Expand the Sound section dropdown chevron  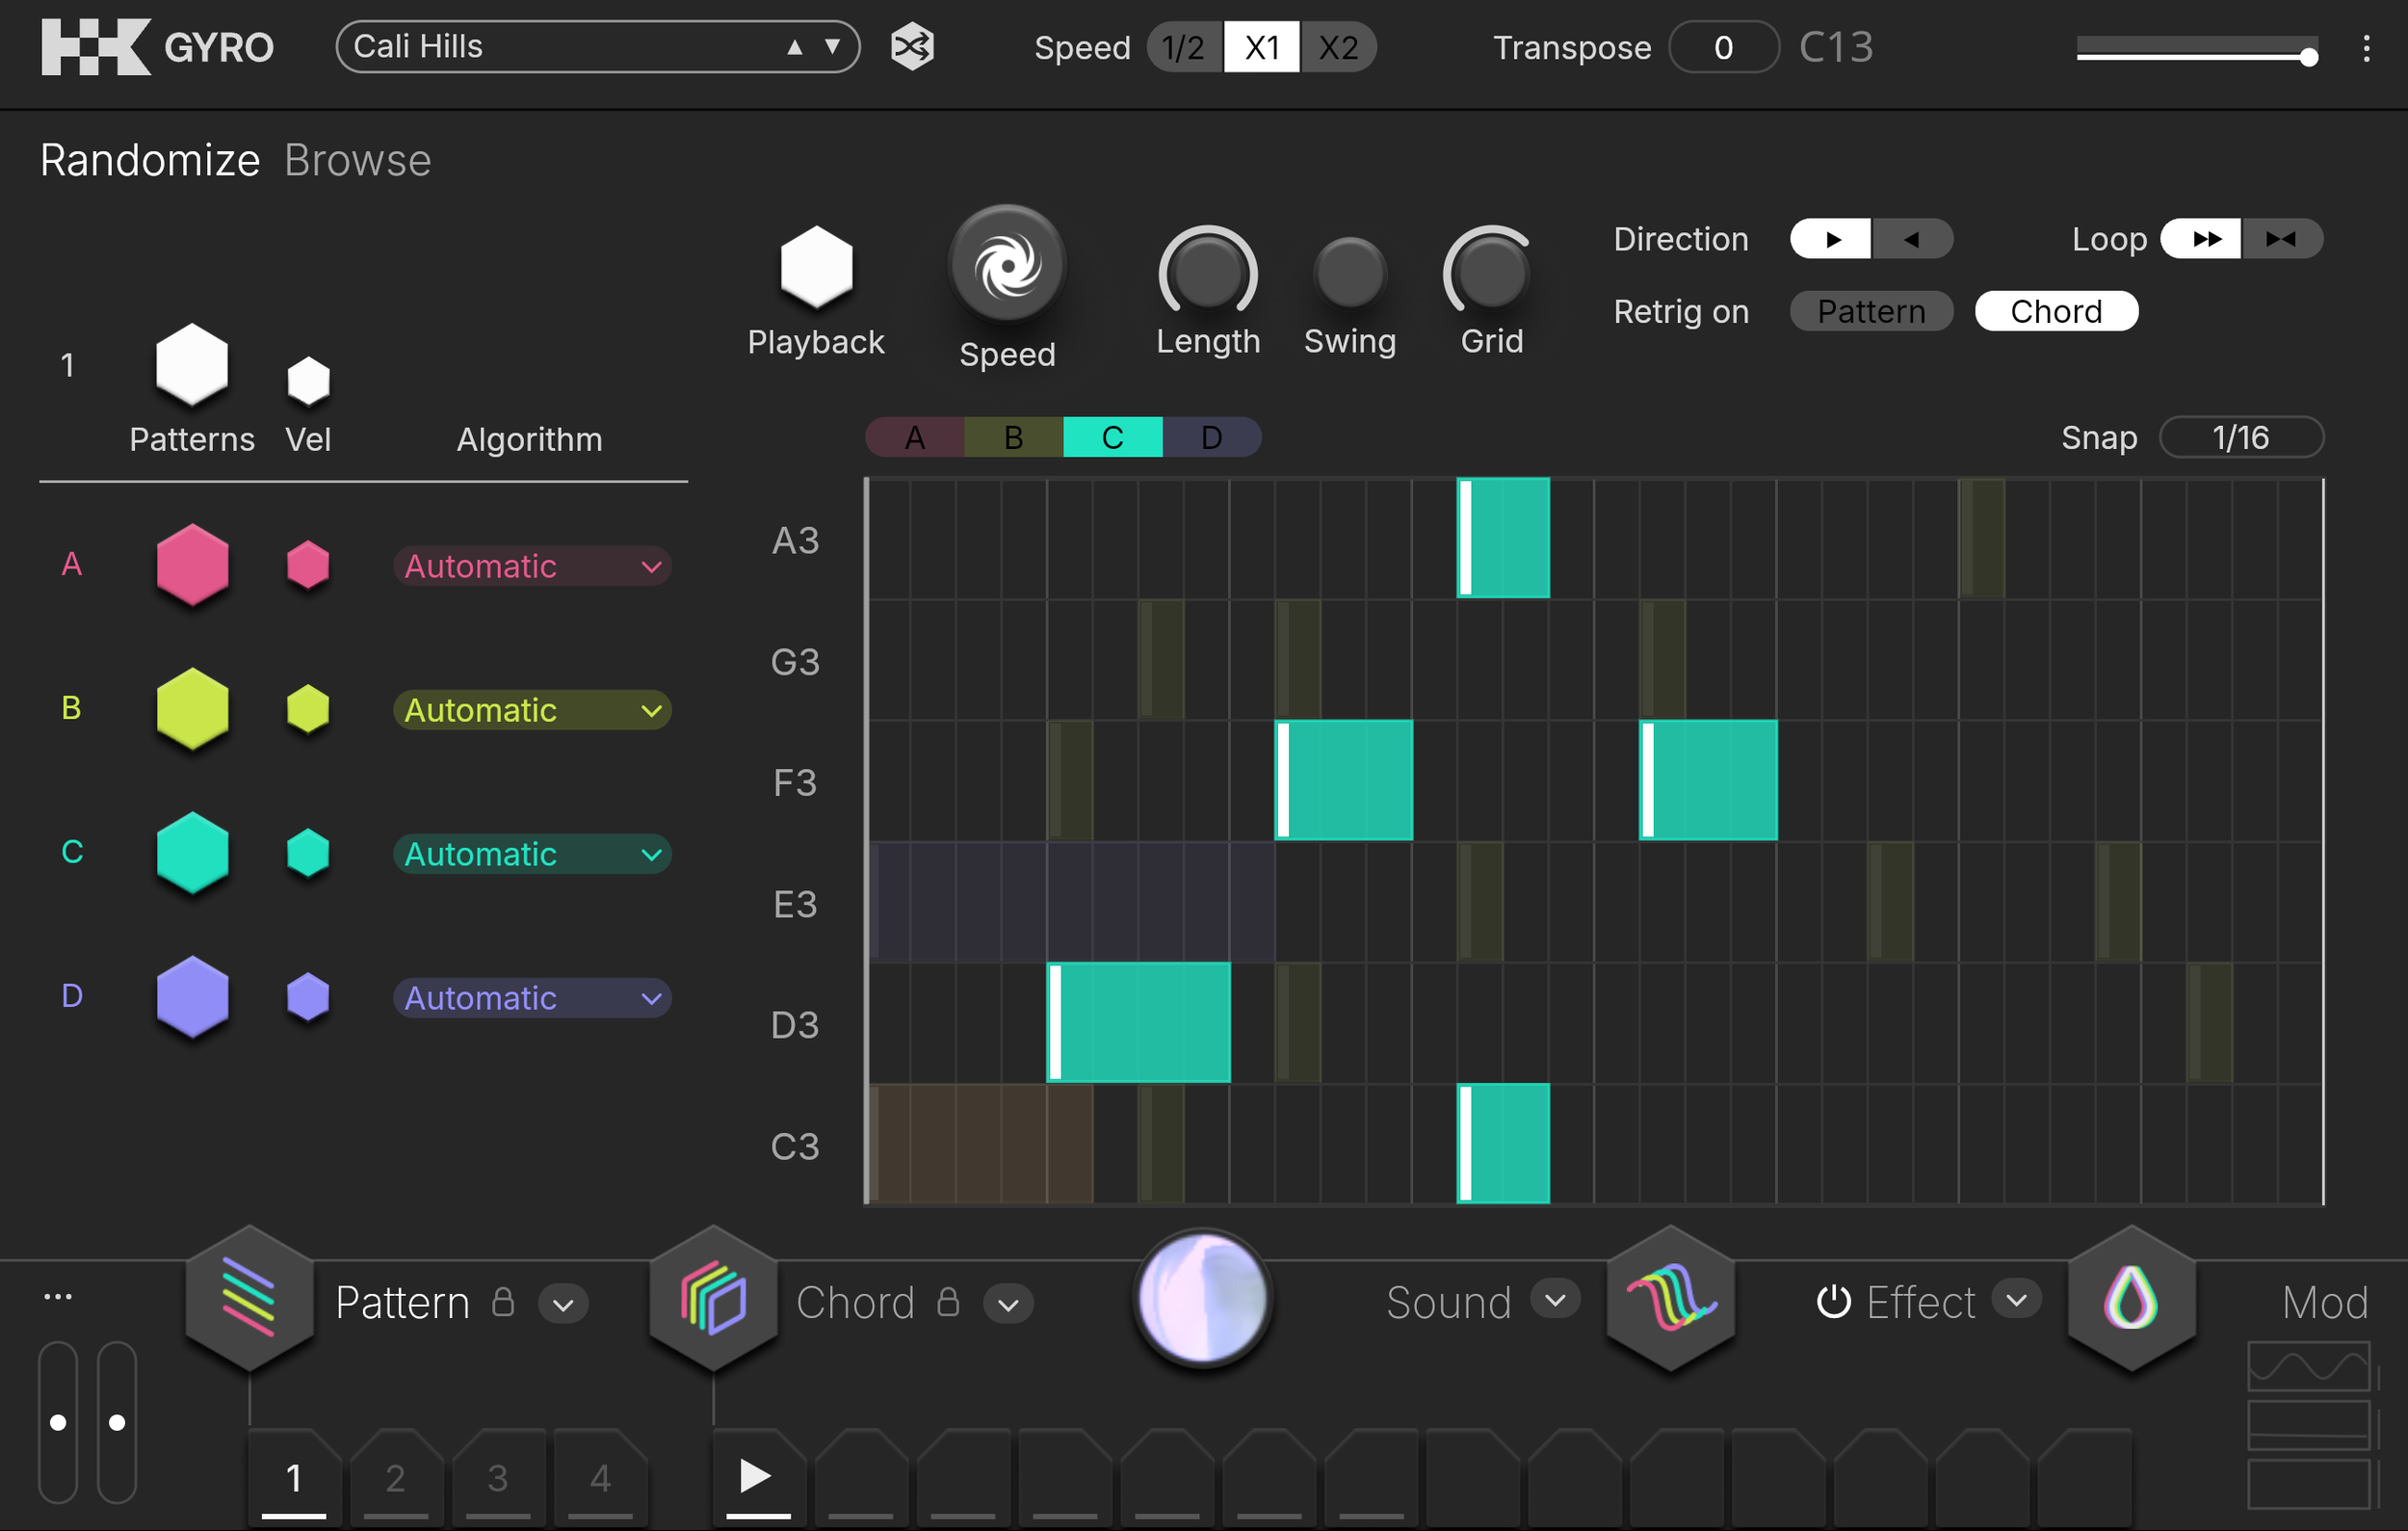click(1554, 1300)
